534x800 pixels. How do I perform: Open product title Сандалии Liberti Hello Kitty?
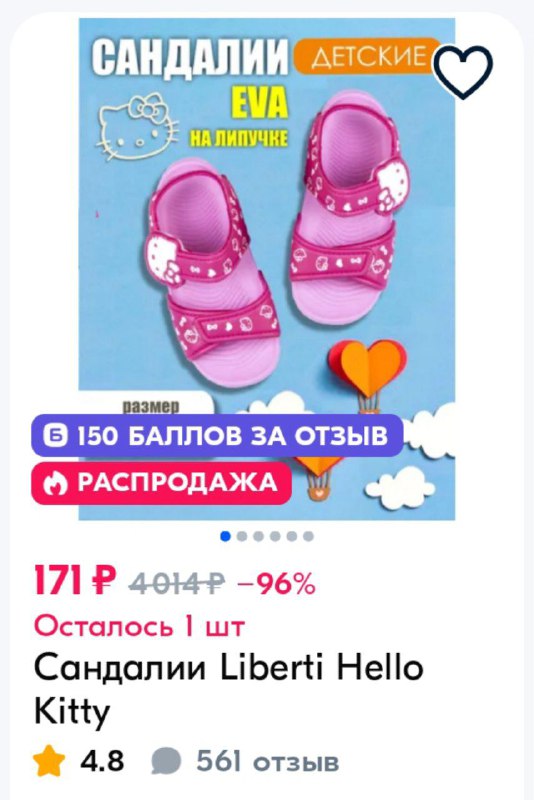tap(228, 689)
